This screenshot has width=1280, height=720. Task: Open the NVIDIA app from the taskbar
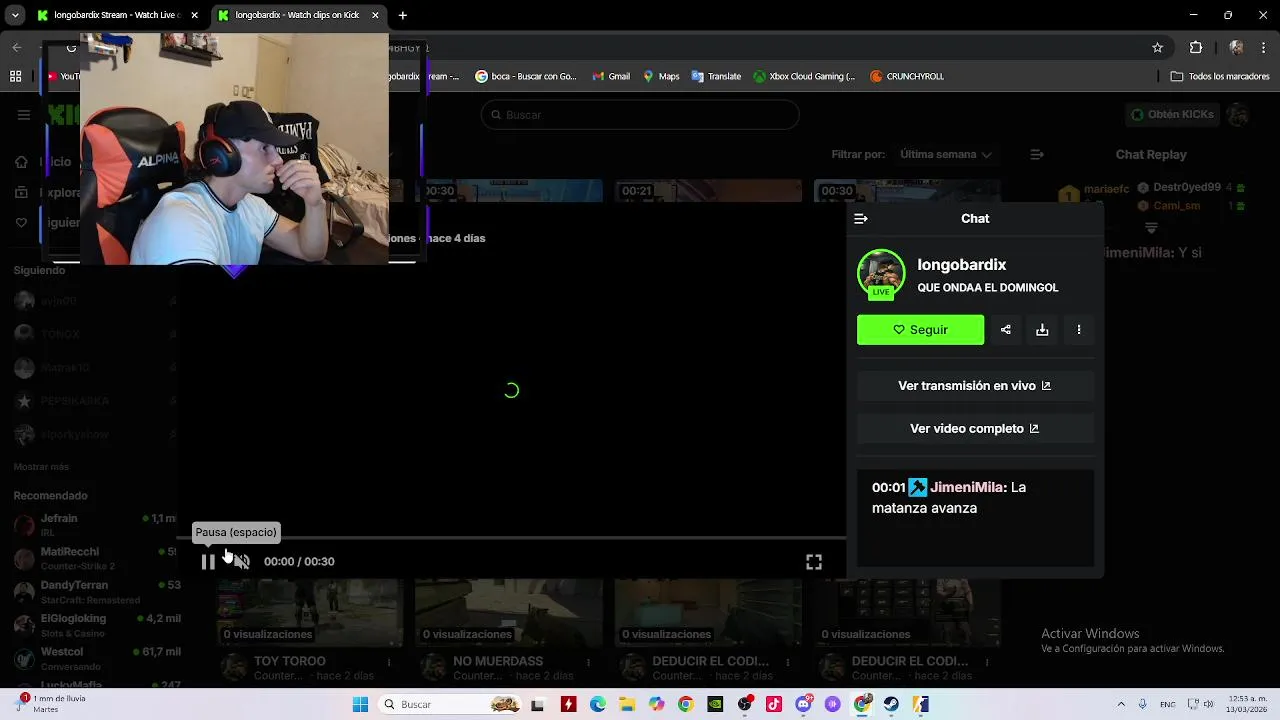tap(715, 705)
